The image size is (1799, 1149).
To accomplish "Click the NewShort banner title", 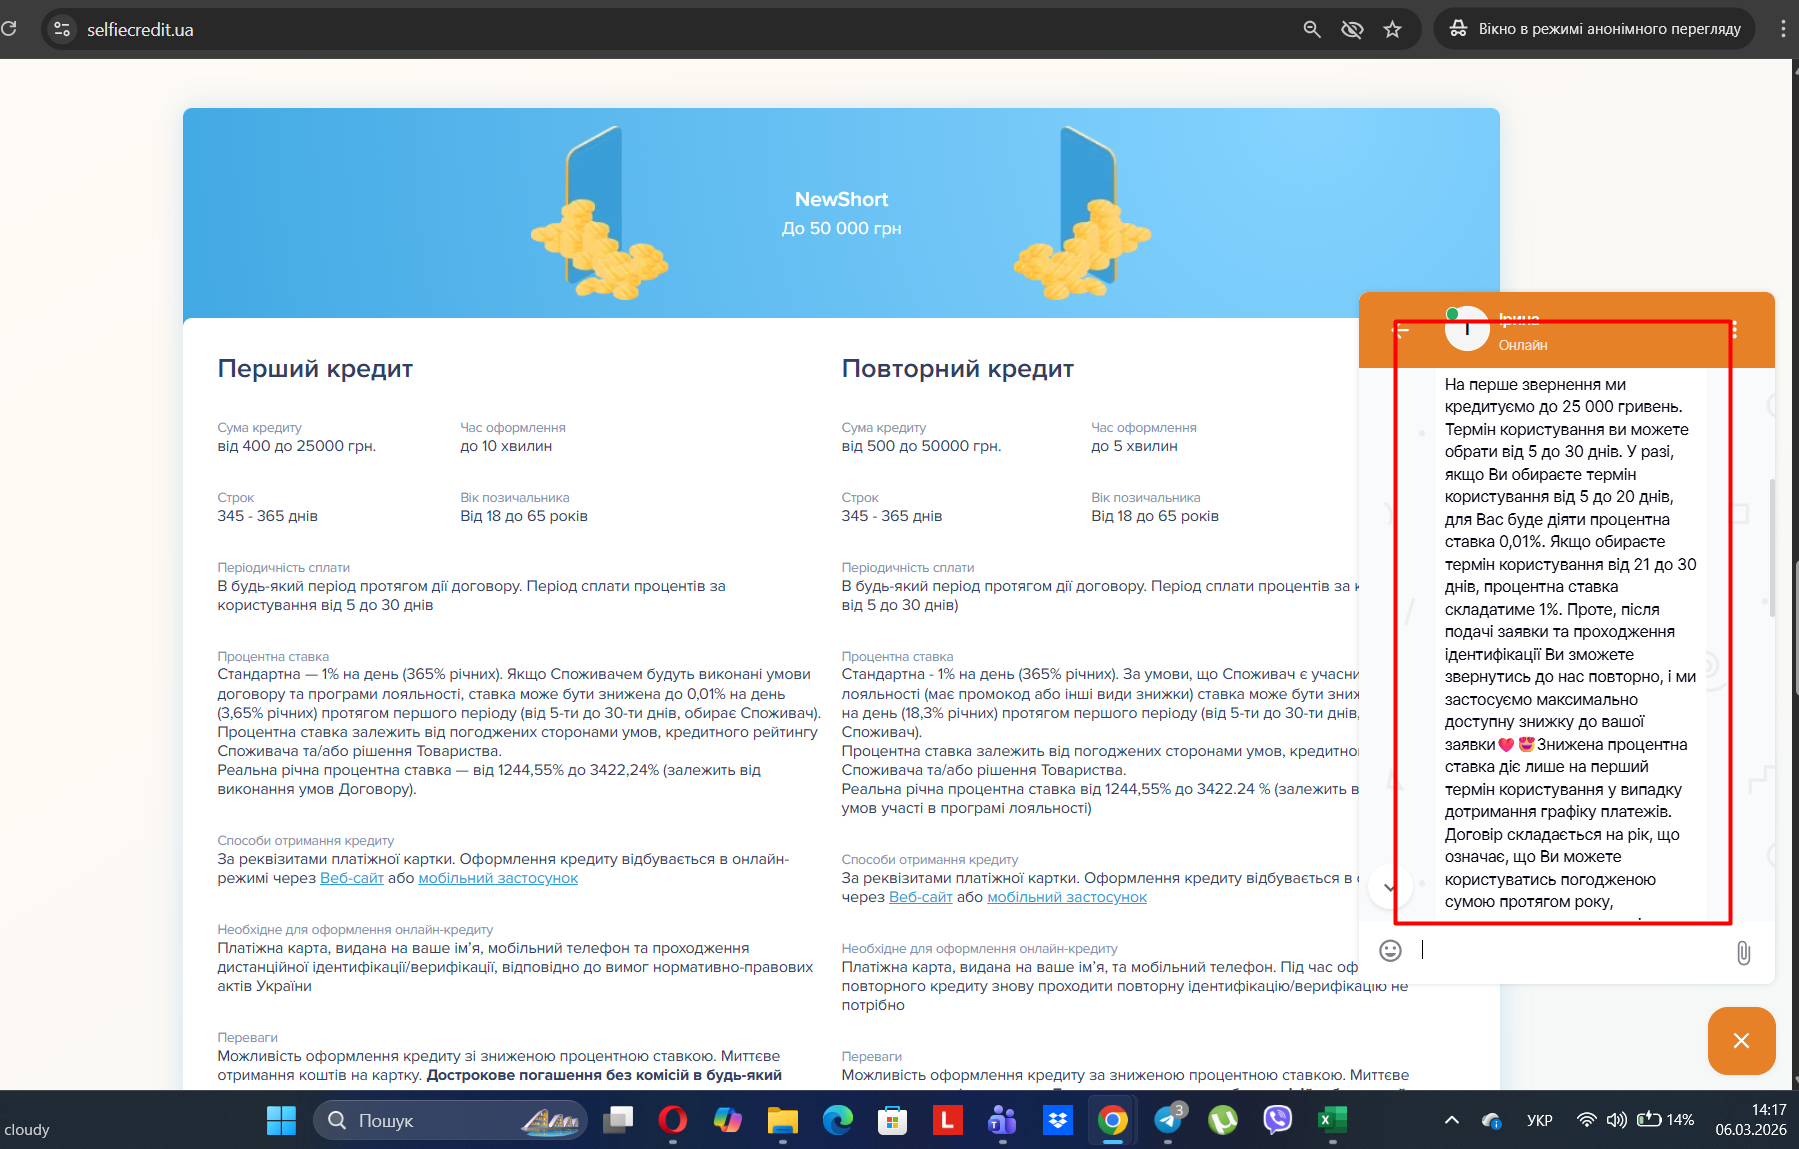I will tap(841, 199).
